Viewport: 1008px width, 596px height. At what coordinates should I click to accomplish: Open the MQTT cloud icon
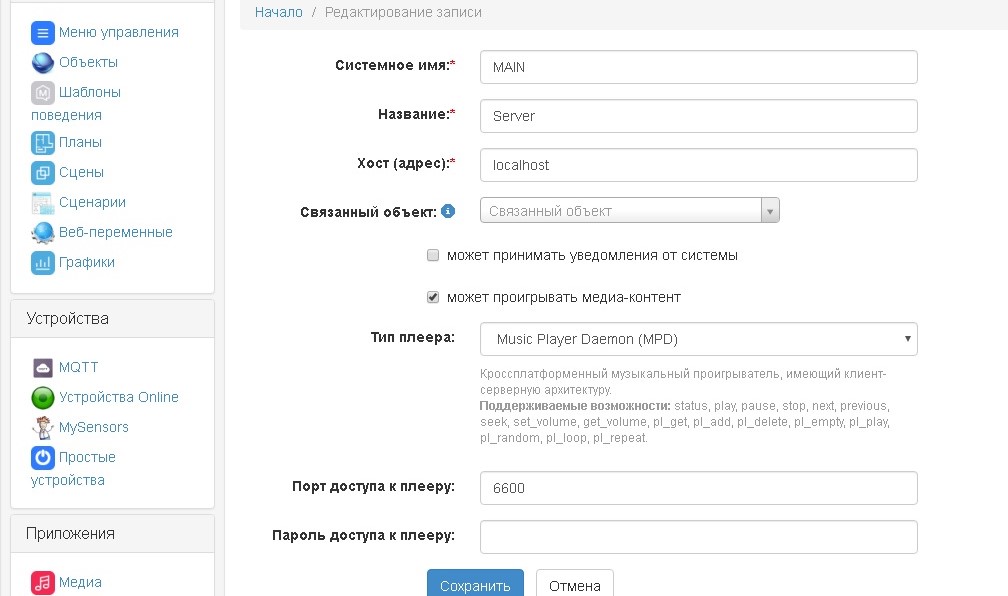coord(42,368)
